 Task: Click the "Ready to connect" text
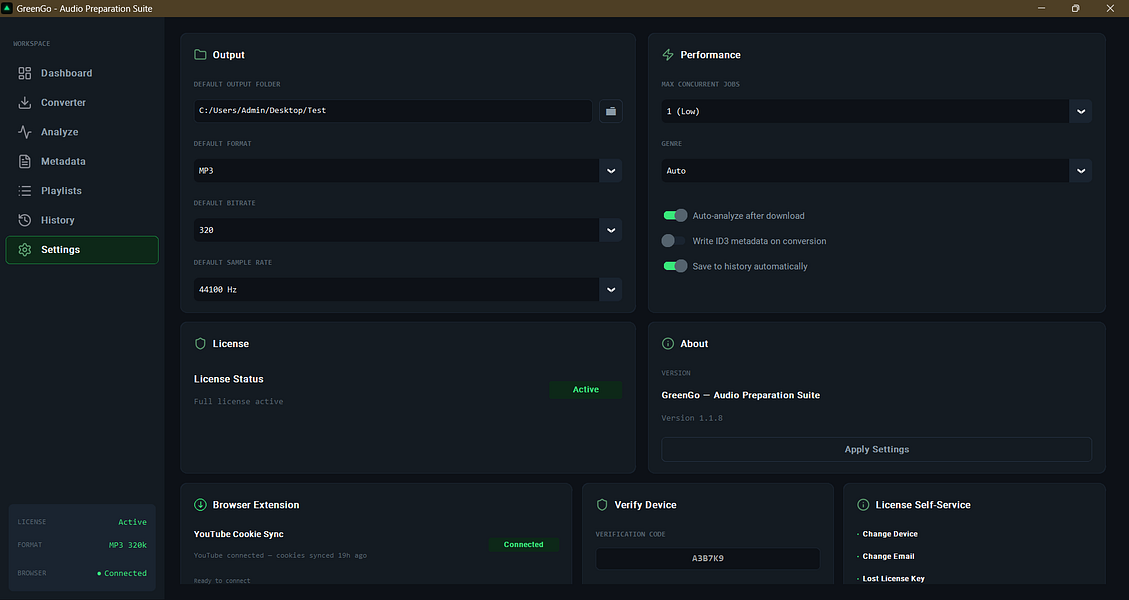(x=222, y=581)
